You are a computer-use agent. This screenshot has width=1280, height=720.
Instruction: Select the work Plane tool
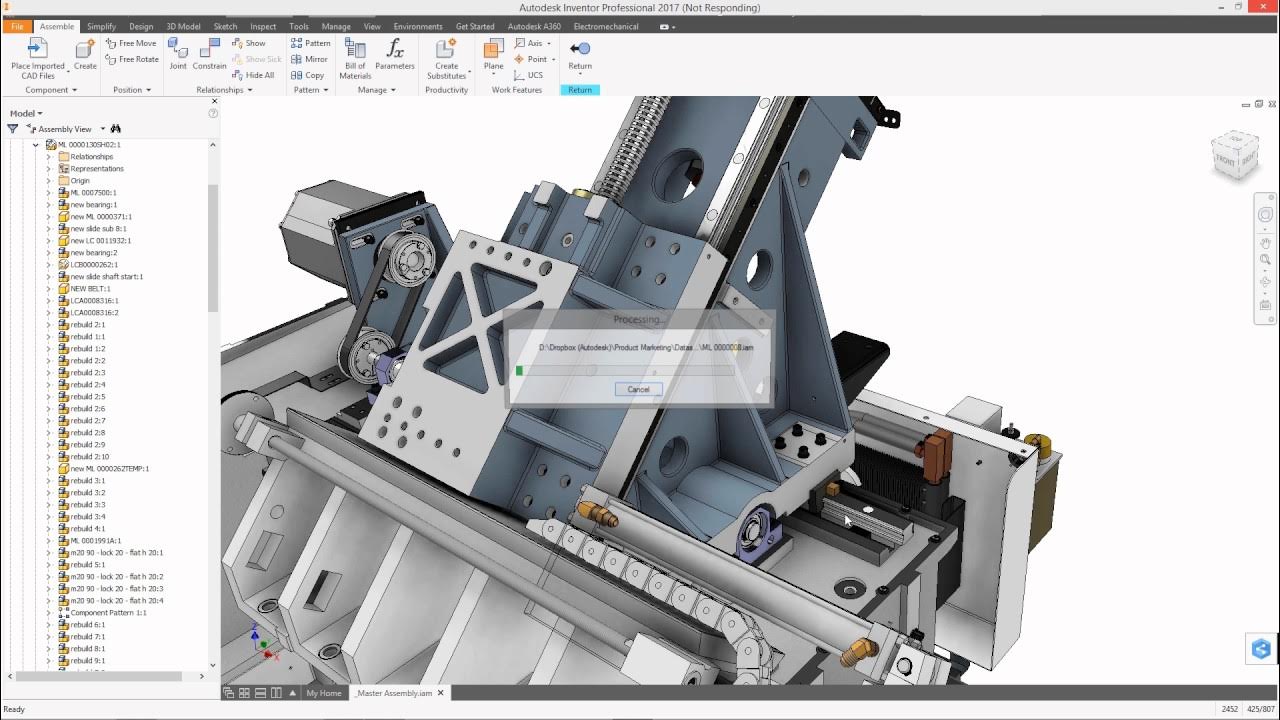[x=494, y=54]
